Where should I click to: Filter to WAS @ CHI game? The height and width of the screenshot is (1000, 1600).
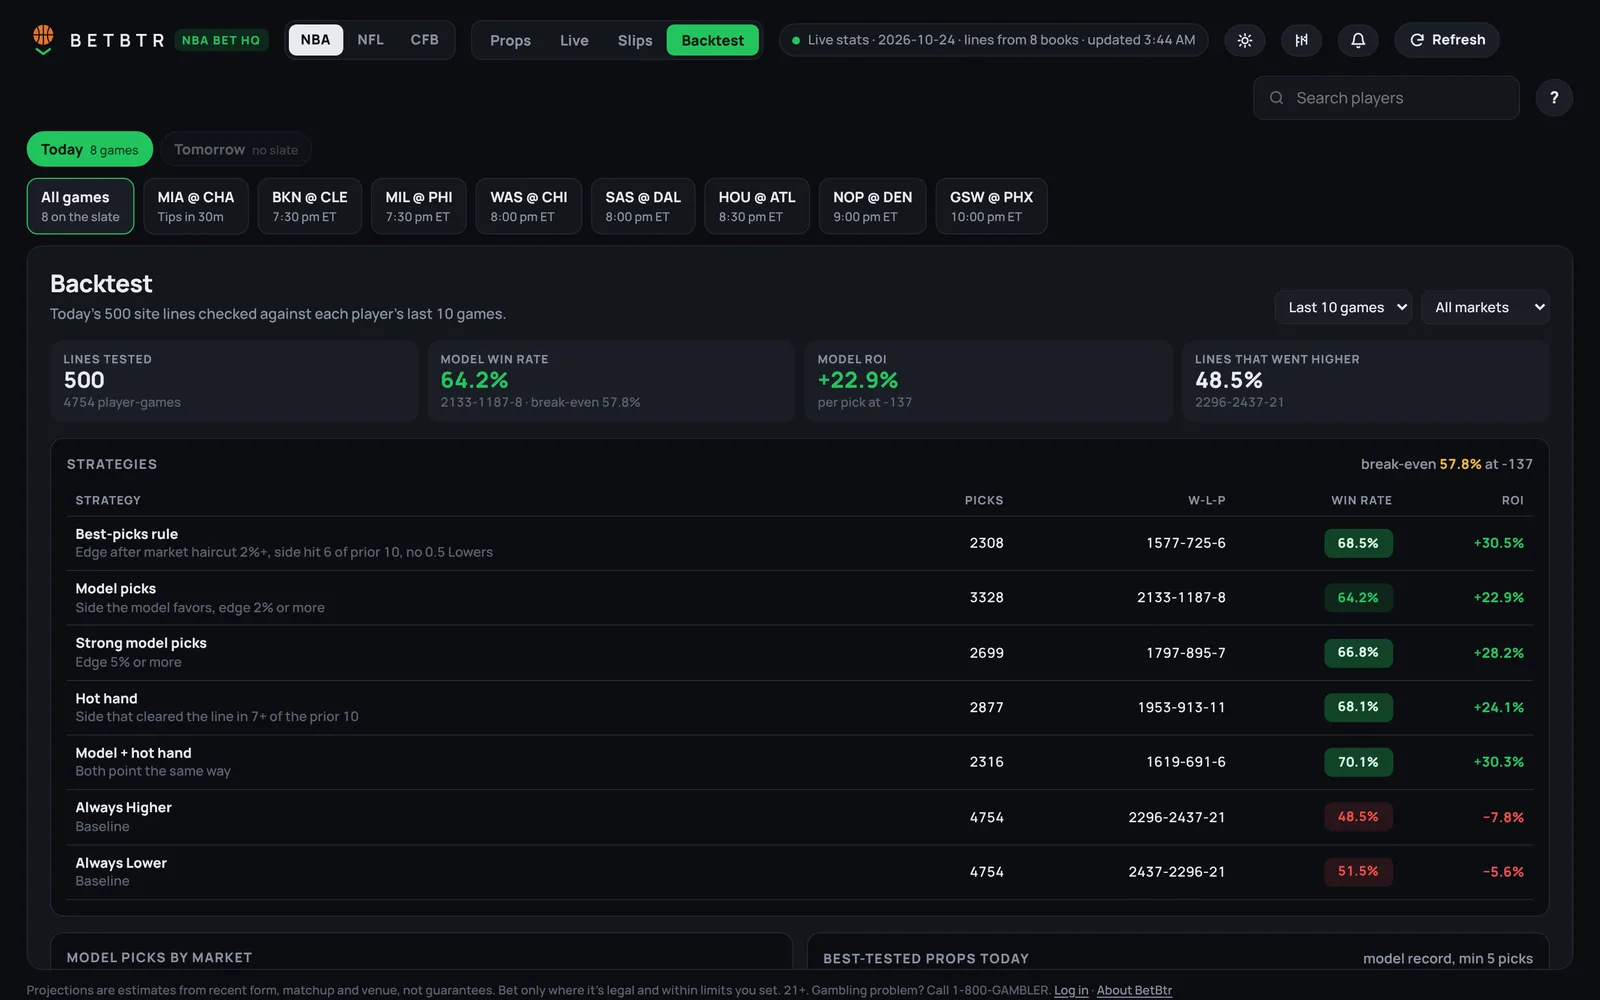point(529,206)
